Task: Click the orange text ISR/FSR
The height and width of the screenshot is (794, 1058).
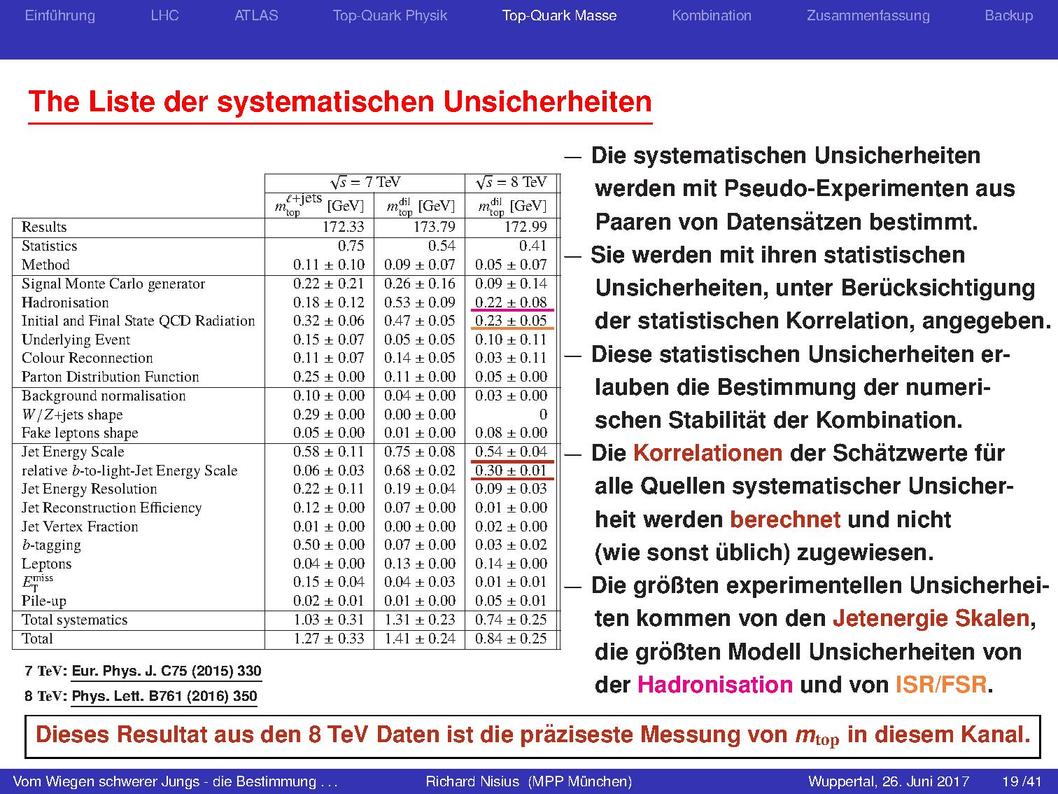Action: tap(941, 685)
